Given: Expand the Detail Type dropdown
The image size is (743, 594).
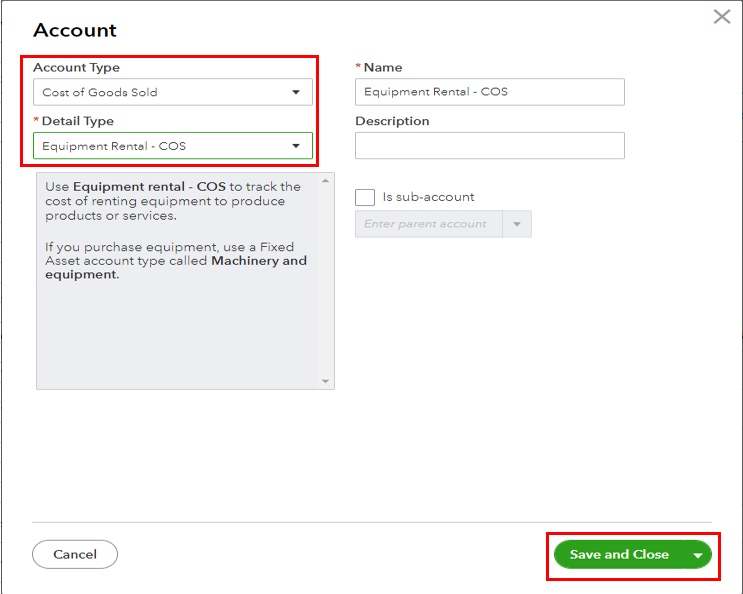Looking at the screenshot, I should tap(172, 146).
